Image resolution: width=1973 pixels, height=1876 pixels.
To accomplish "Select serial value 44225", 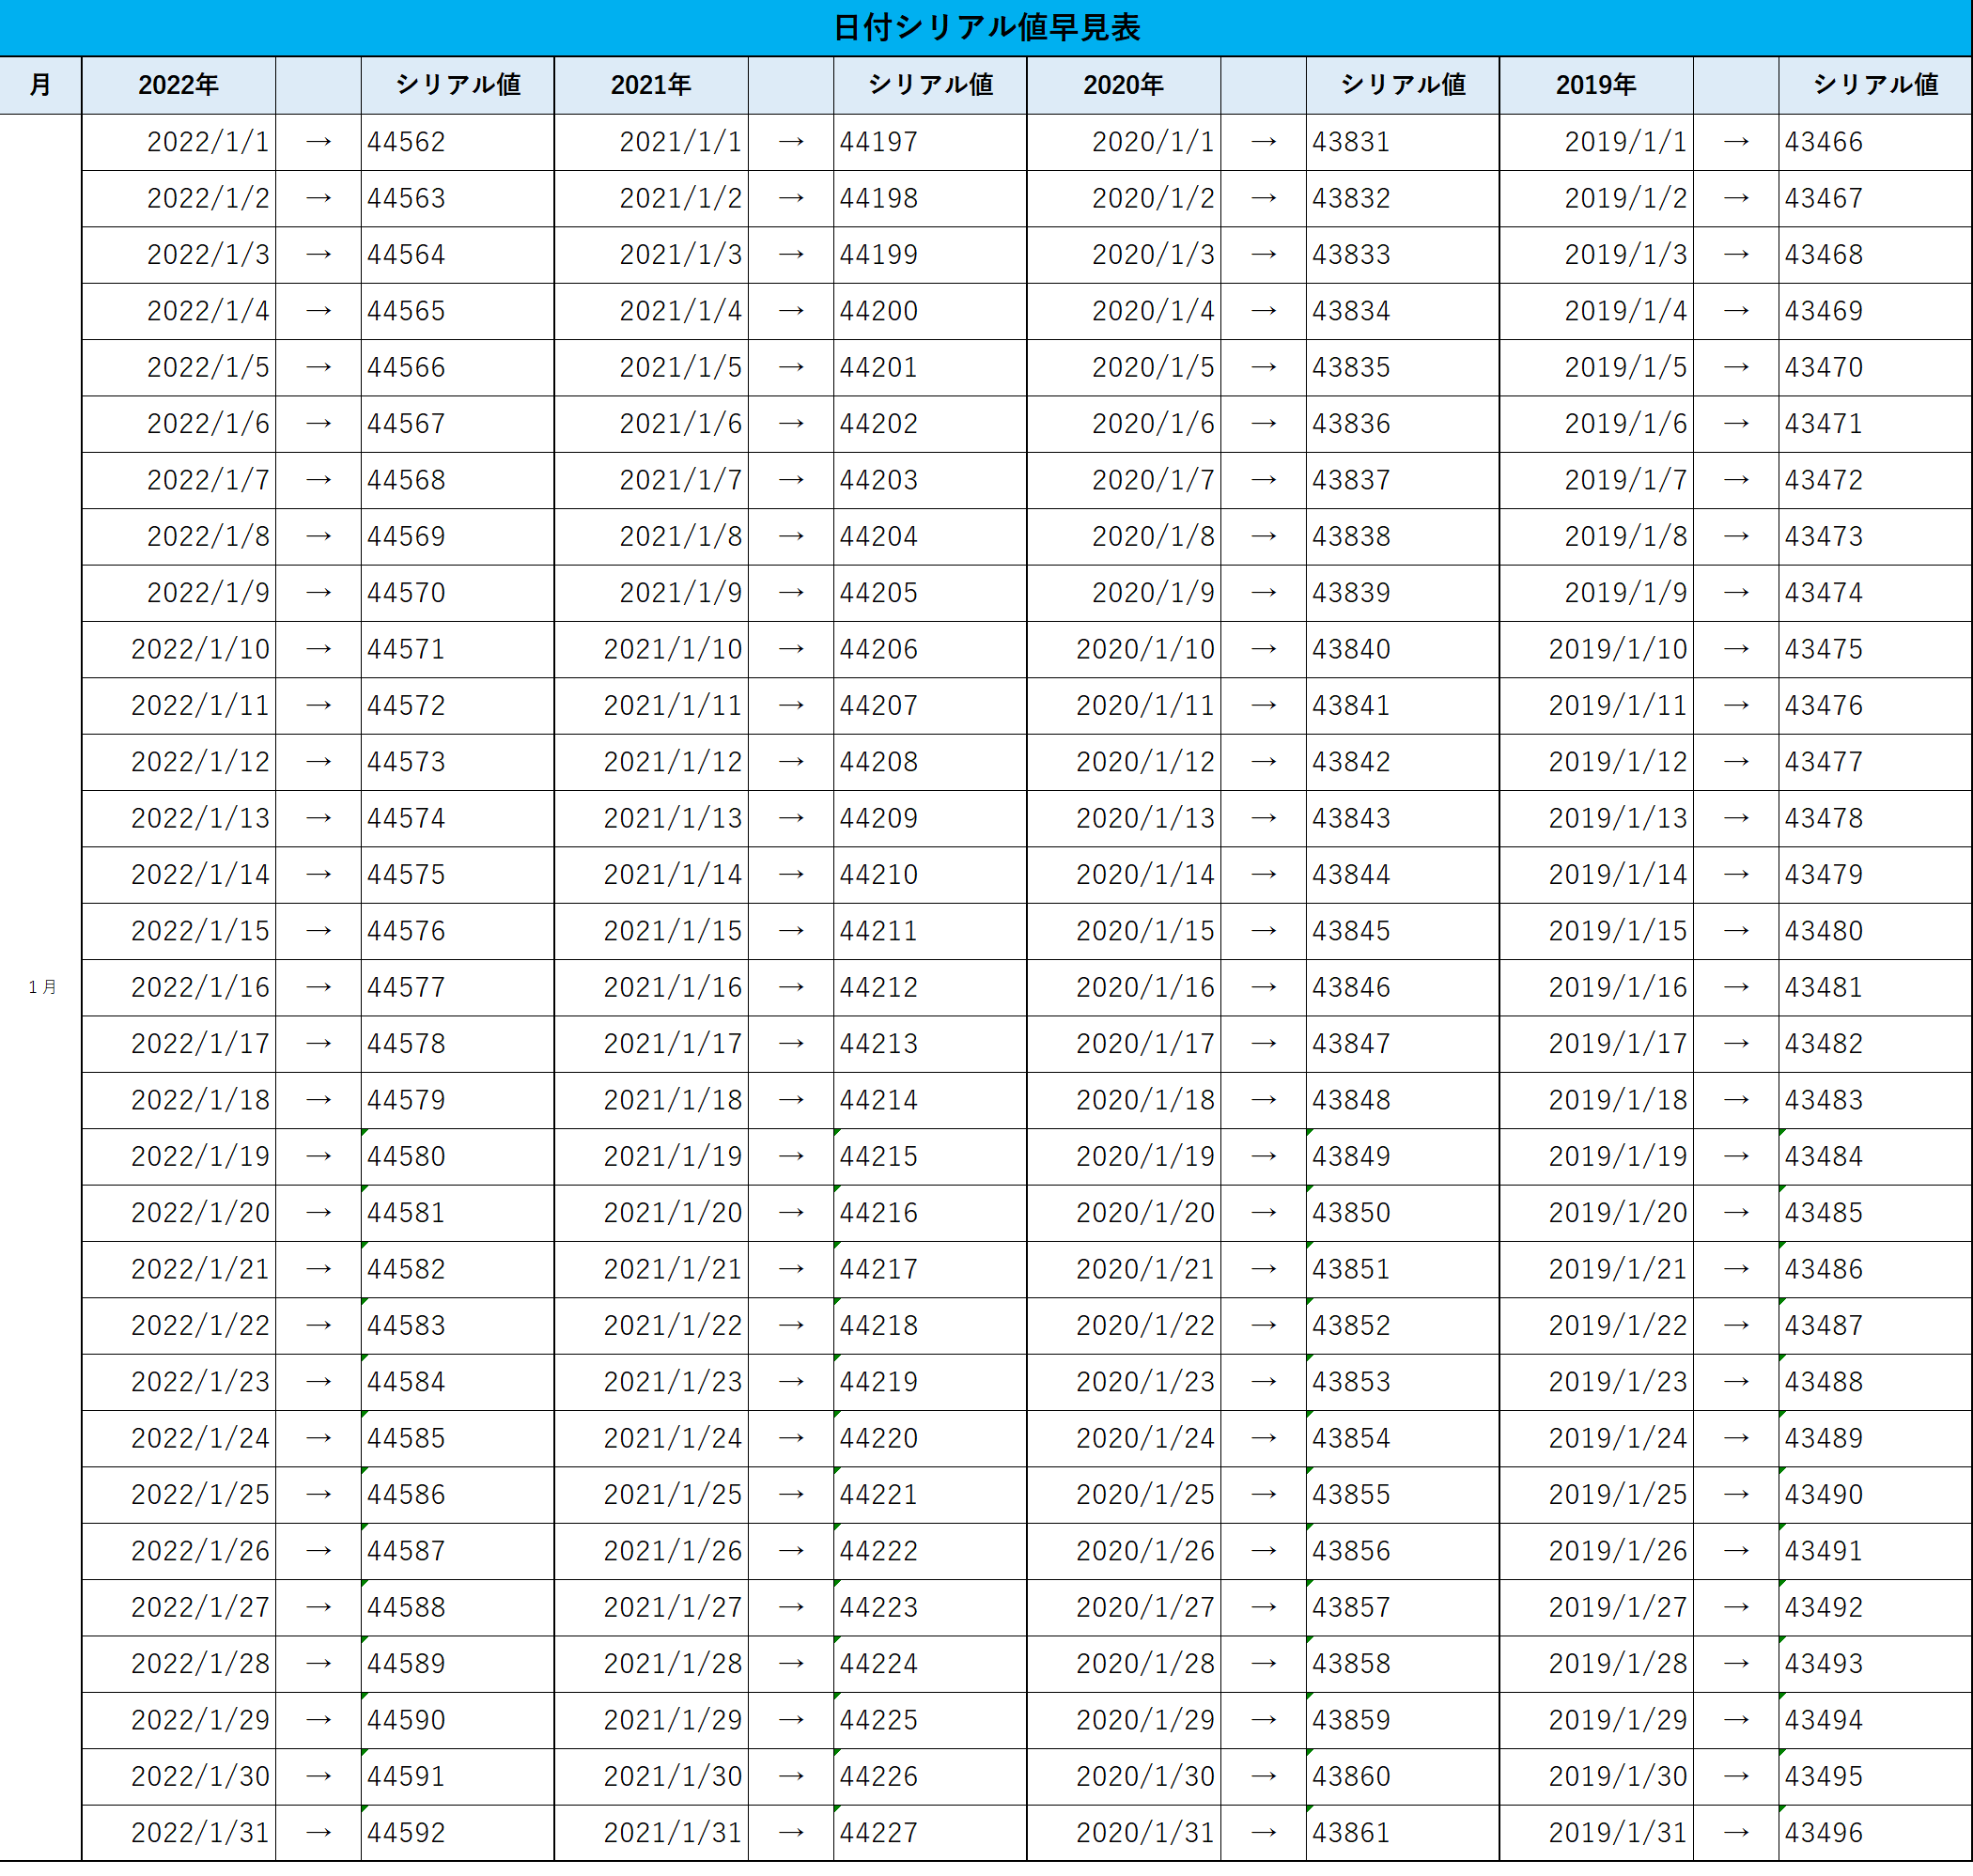I will (930, 1720).
